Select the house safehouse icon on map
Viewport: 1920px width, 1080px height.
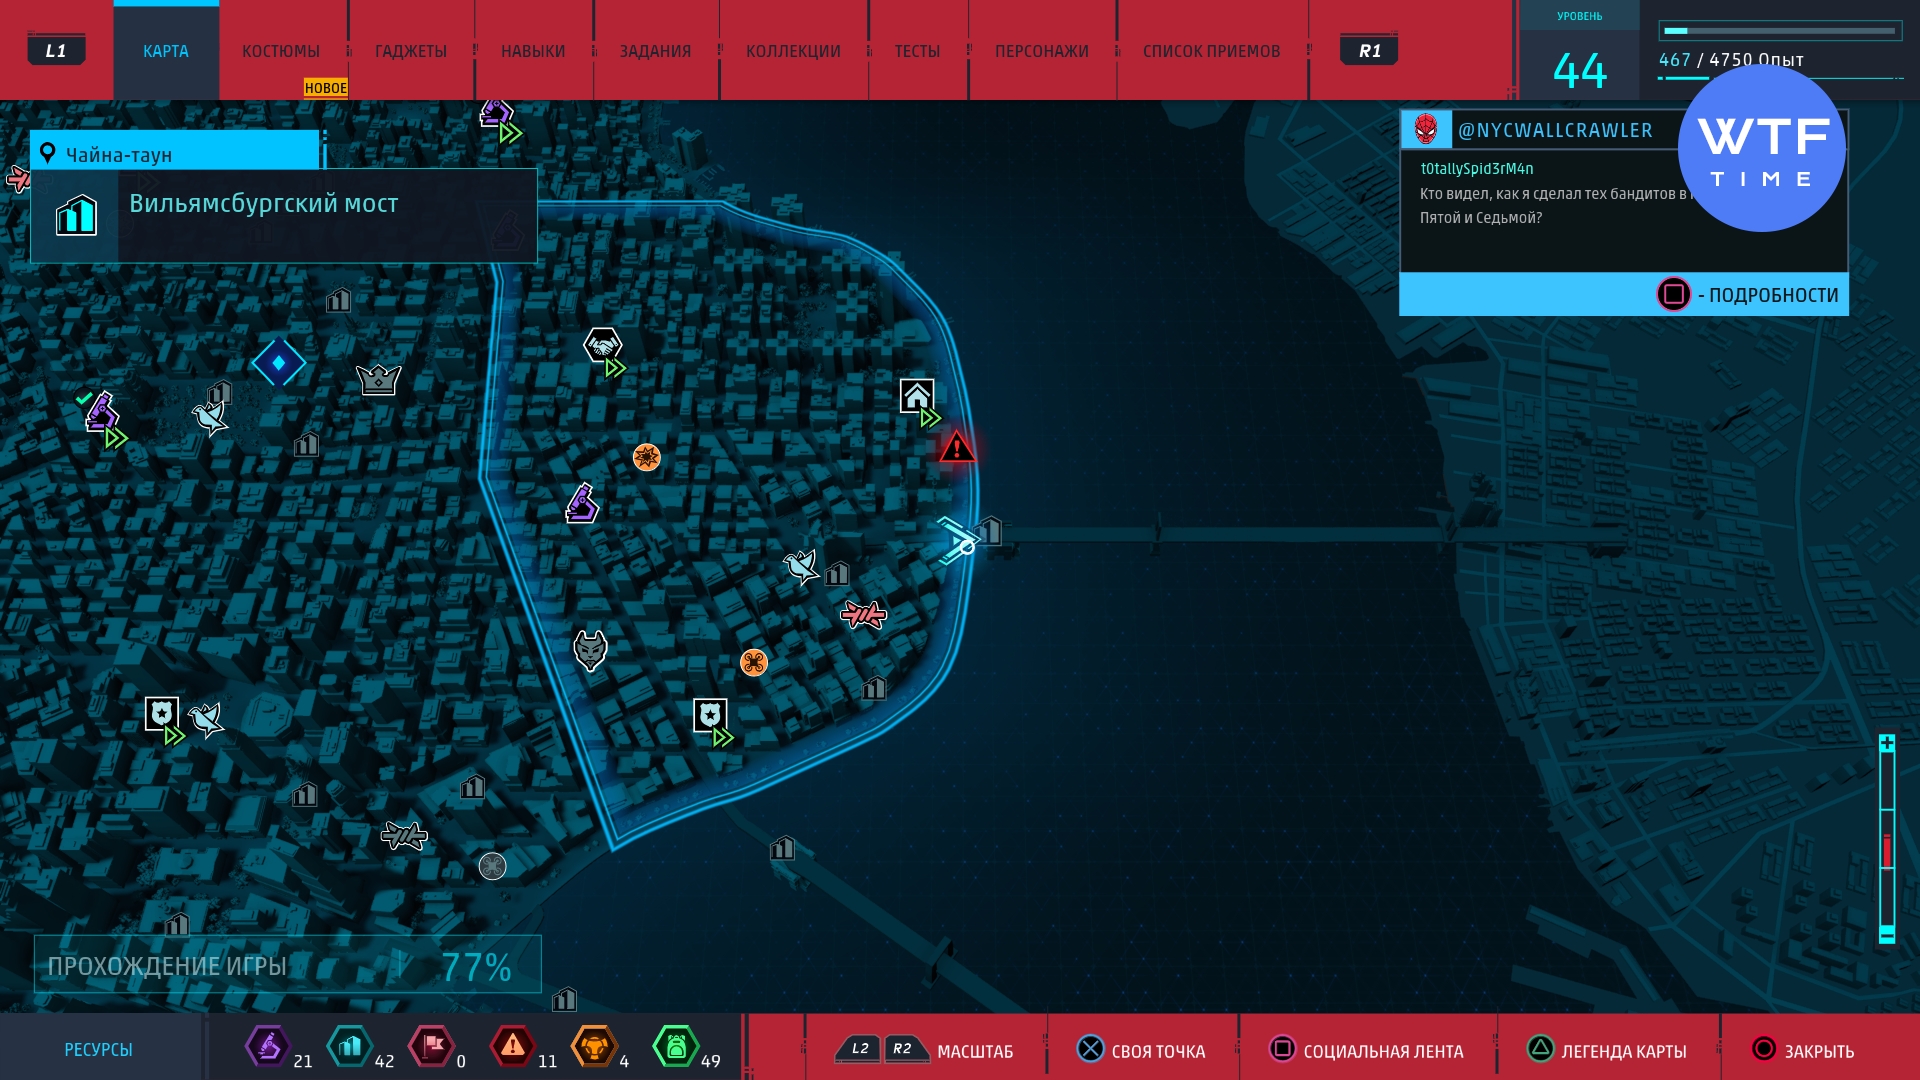coord(917,396)
